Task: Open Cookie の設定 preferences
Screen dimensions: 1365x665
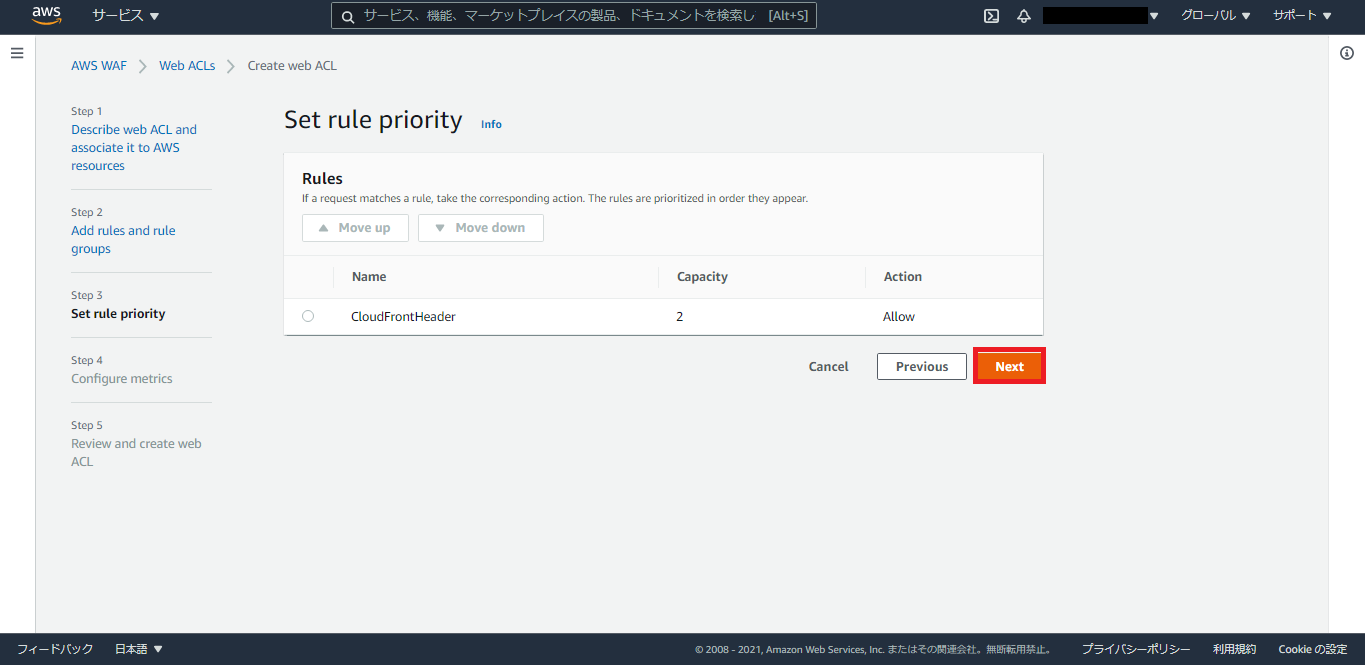Action: (x=1314, y=649)
